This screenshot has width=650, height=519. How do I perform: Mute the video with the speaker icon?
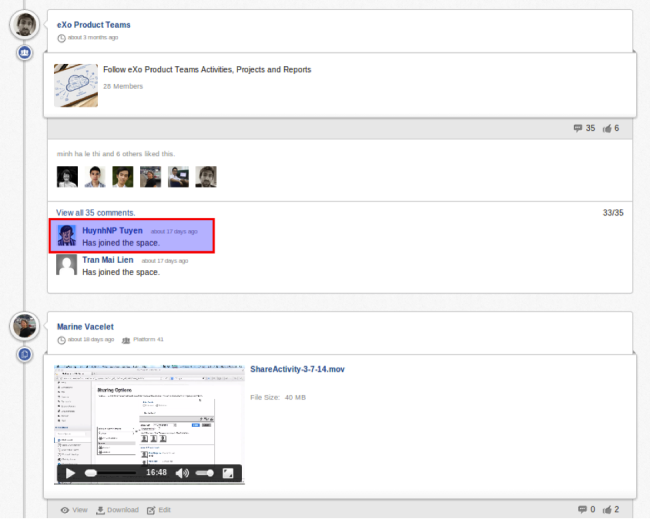point(182,472)
